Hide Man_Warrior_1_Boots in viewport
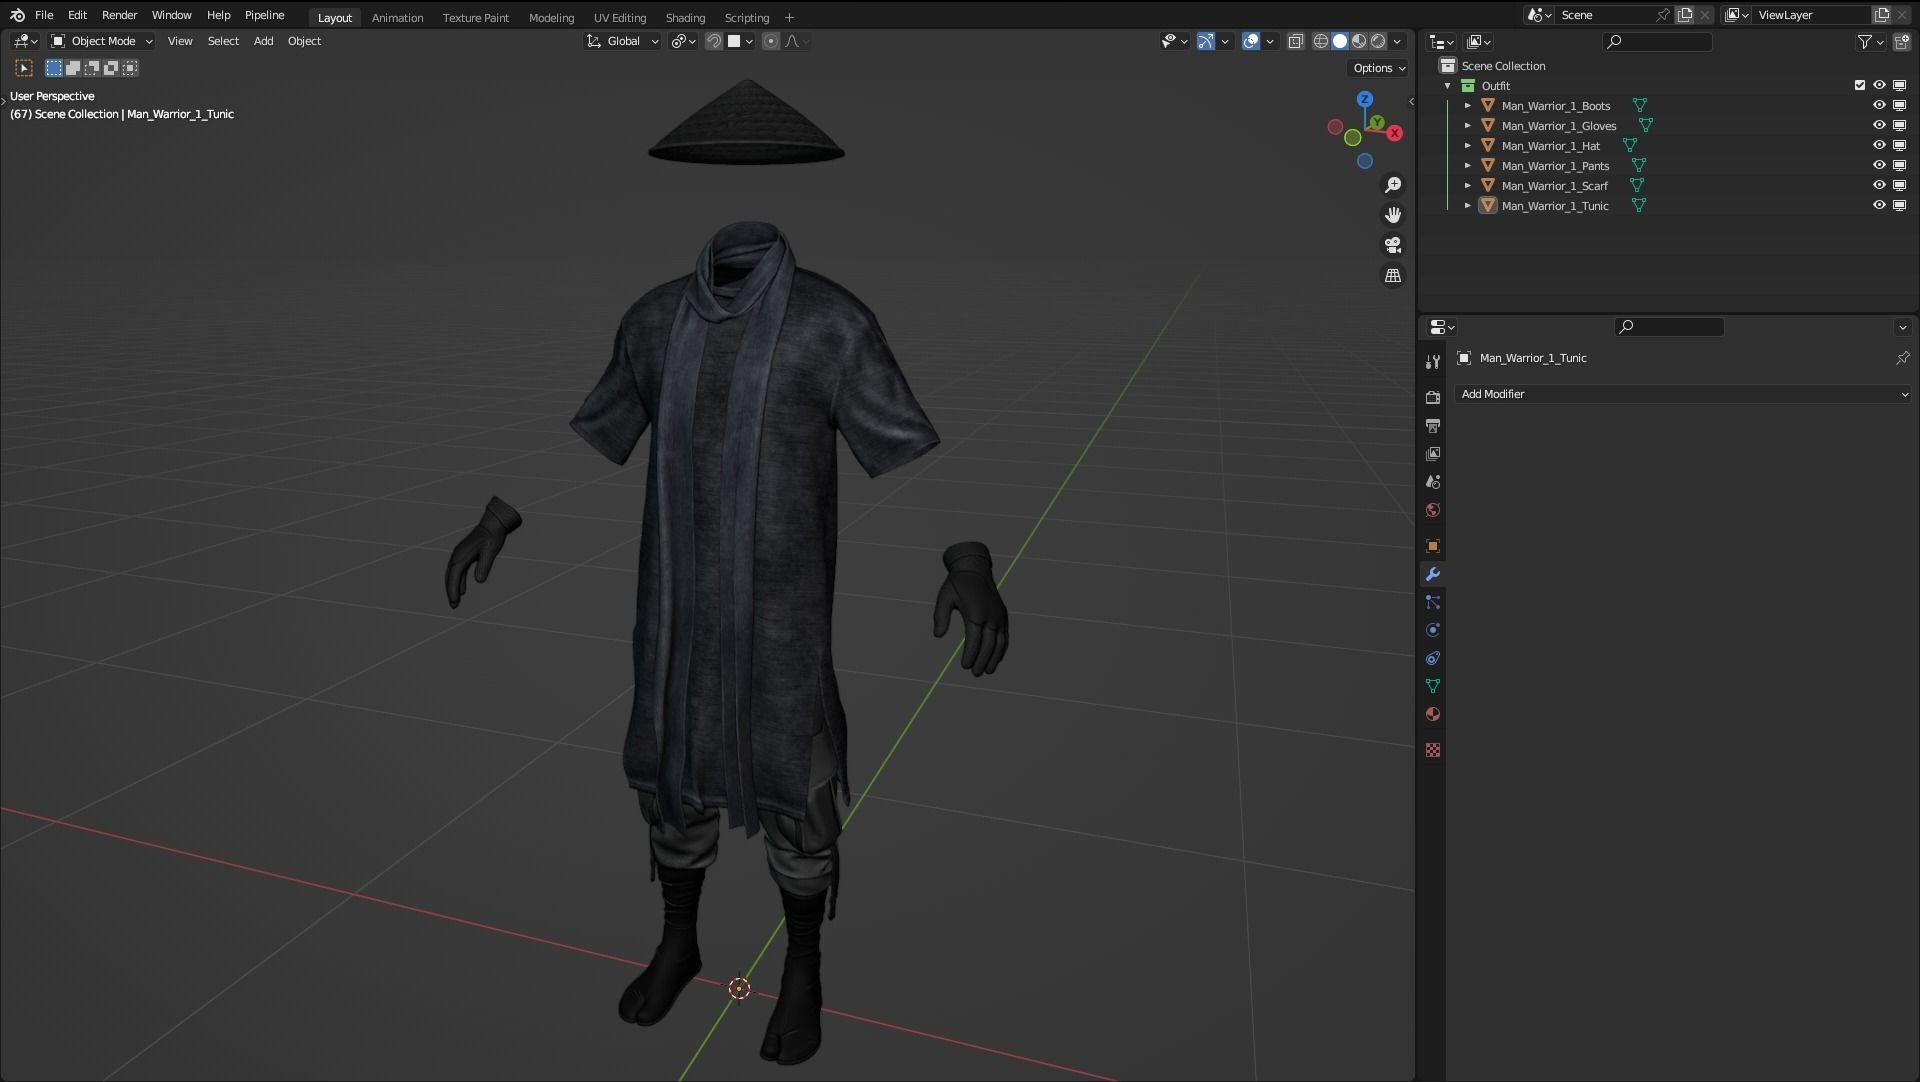This screenshot has height=1082, width=1920. [1879, 105]
